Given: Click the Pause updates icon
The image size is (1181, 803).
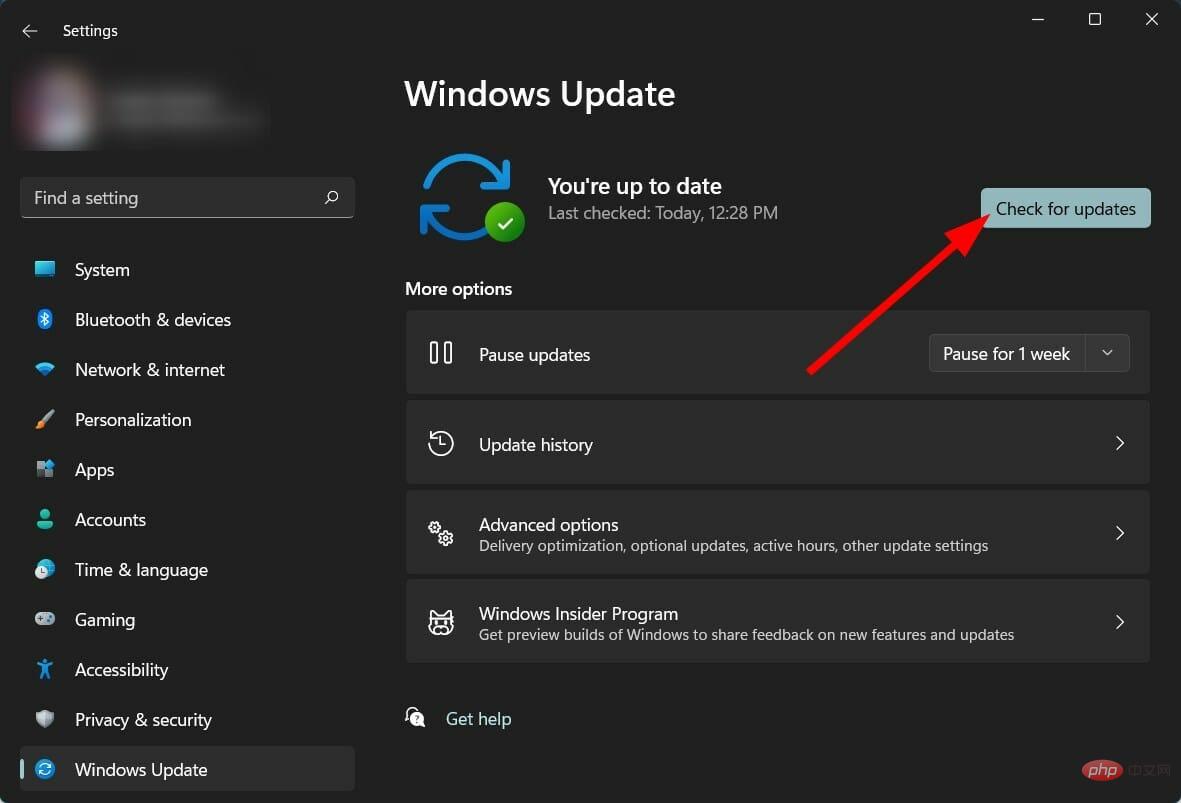Looking at the screenshot, I should pyautogui.click(x=440, y=353).
